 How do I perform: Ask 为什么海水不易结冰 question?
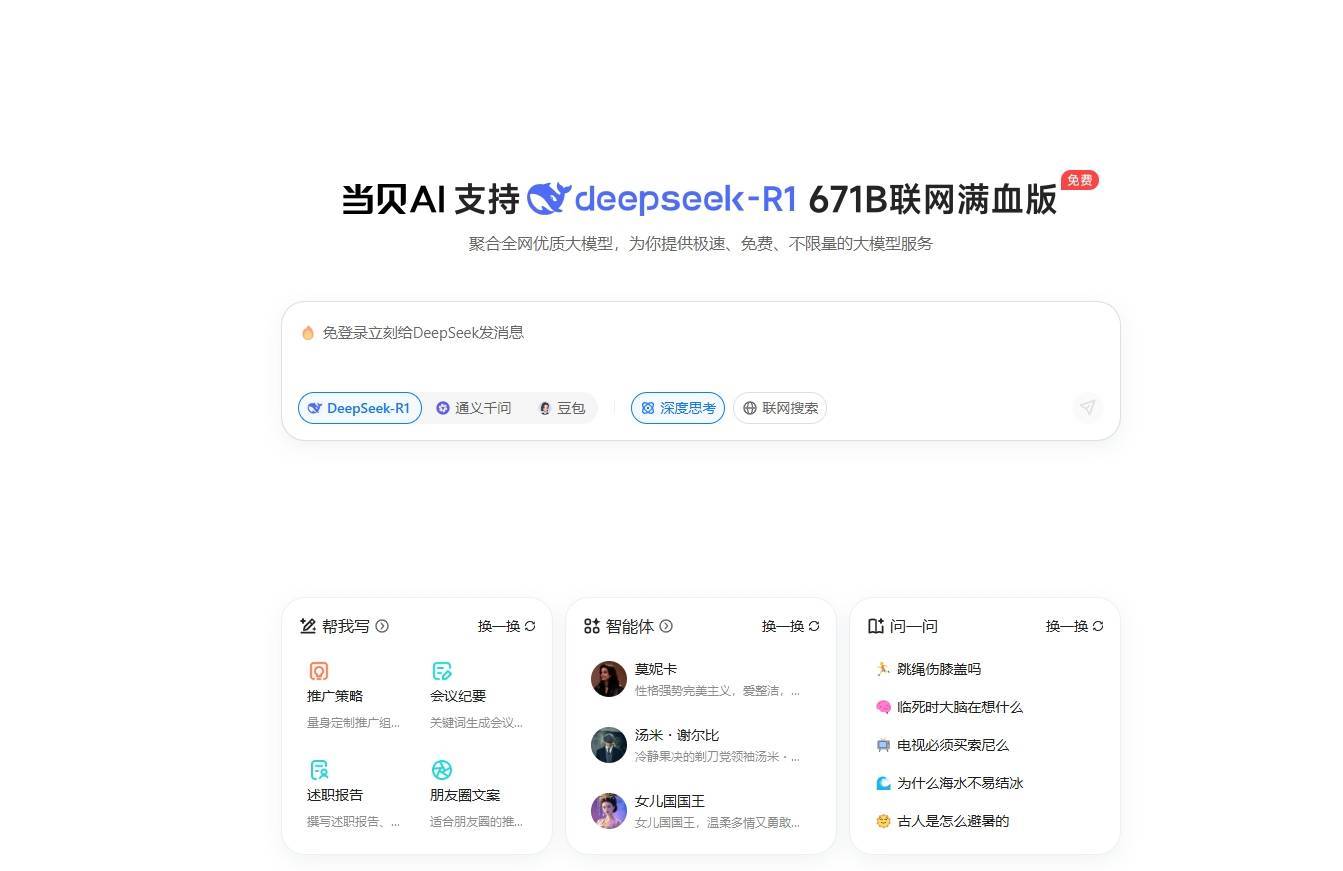tap(949, 783)
